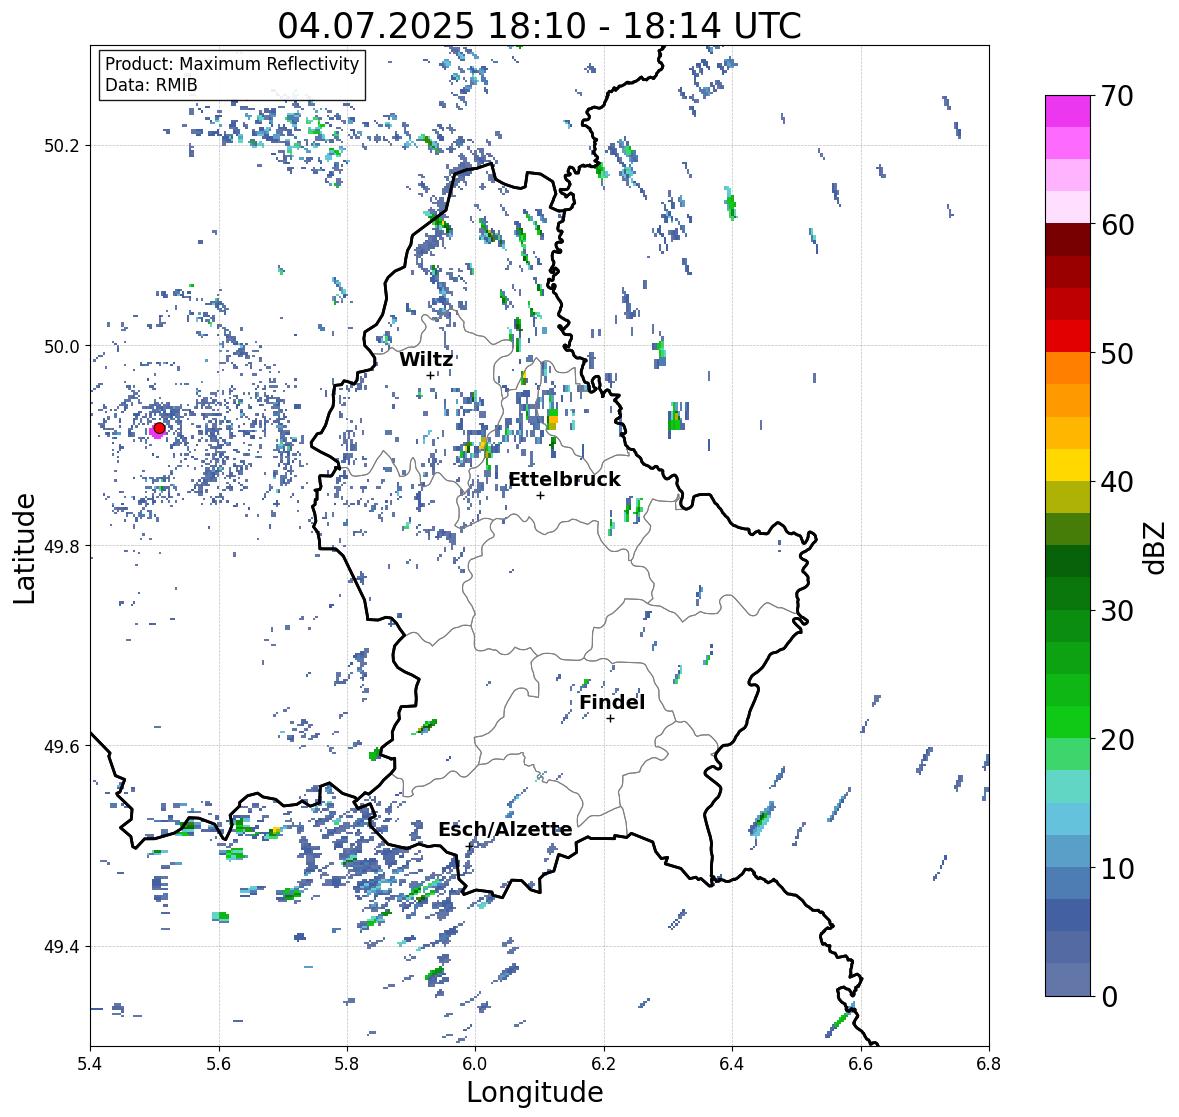Click the longitude tick label 6.6

click(861, 1064)
